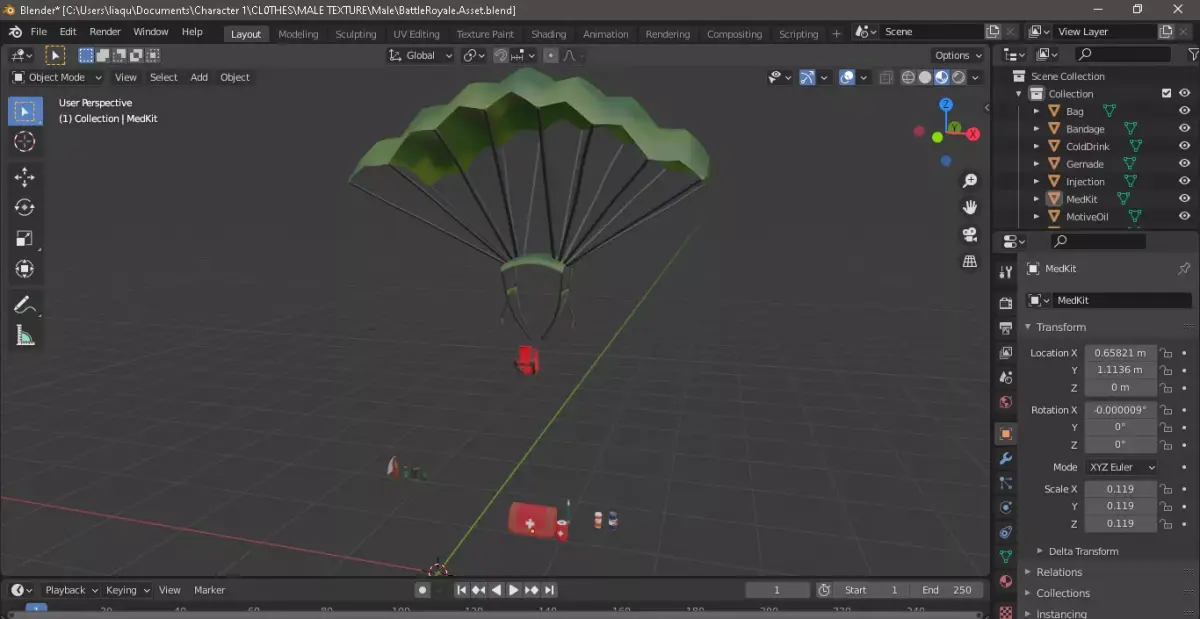Open the Global orientation dropdown
This screenshot has height=619, width=1200.
[421, 55]
